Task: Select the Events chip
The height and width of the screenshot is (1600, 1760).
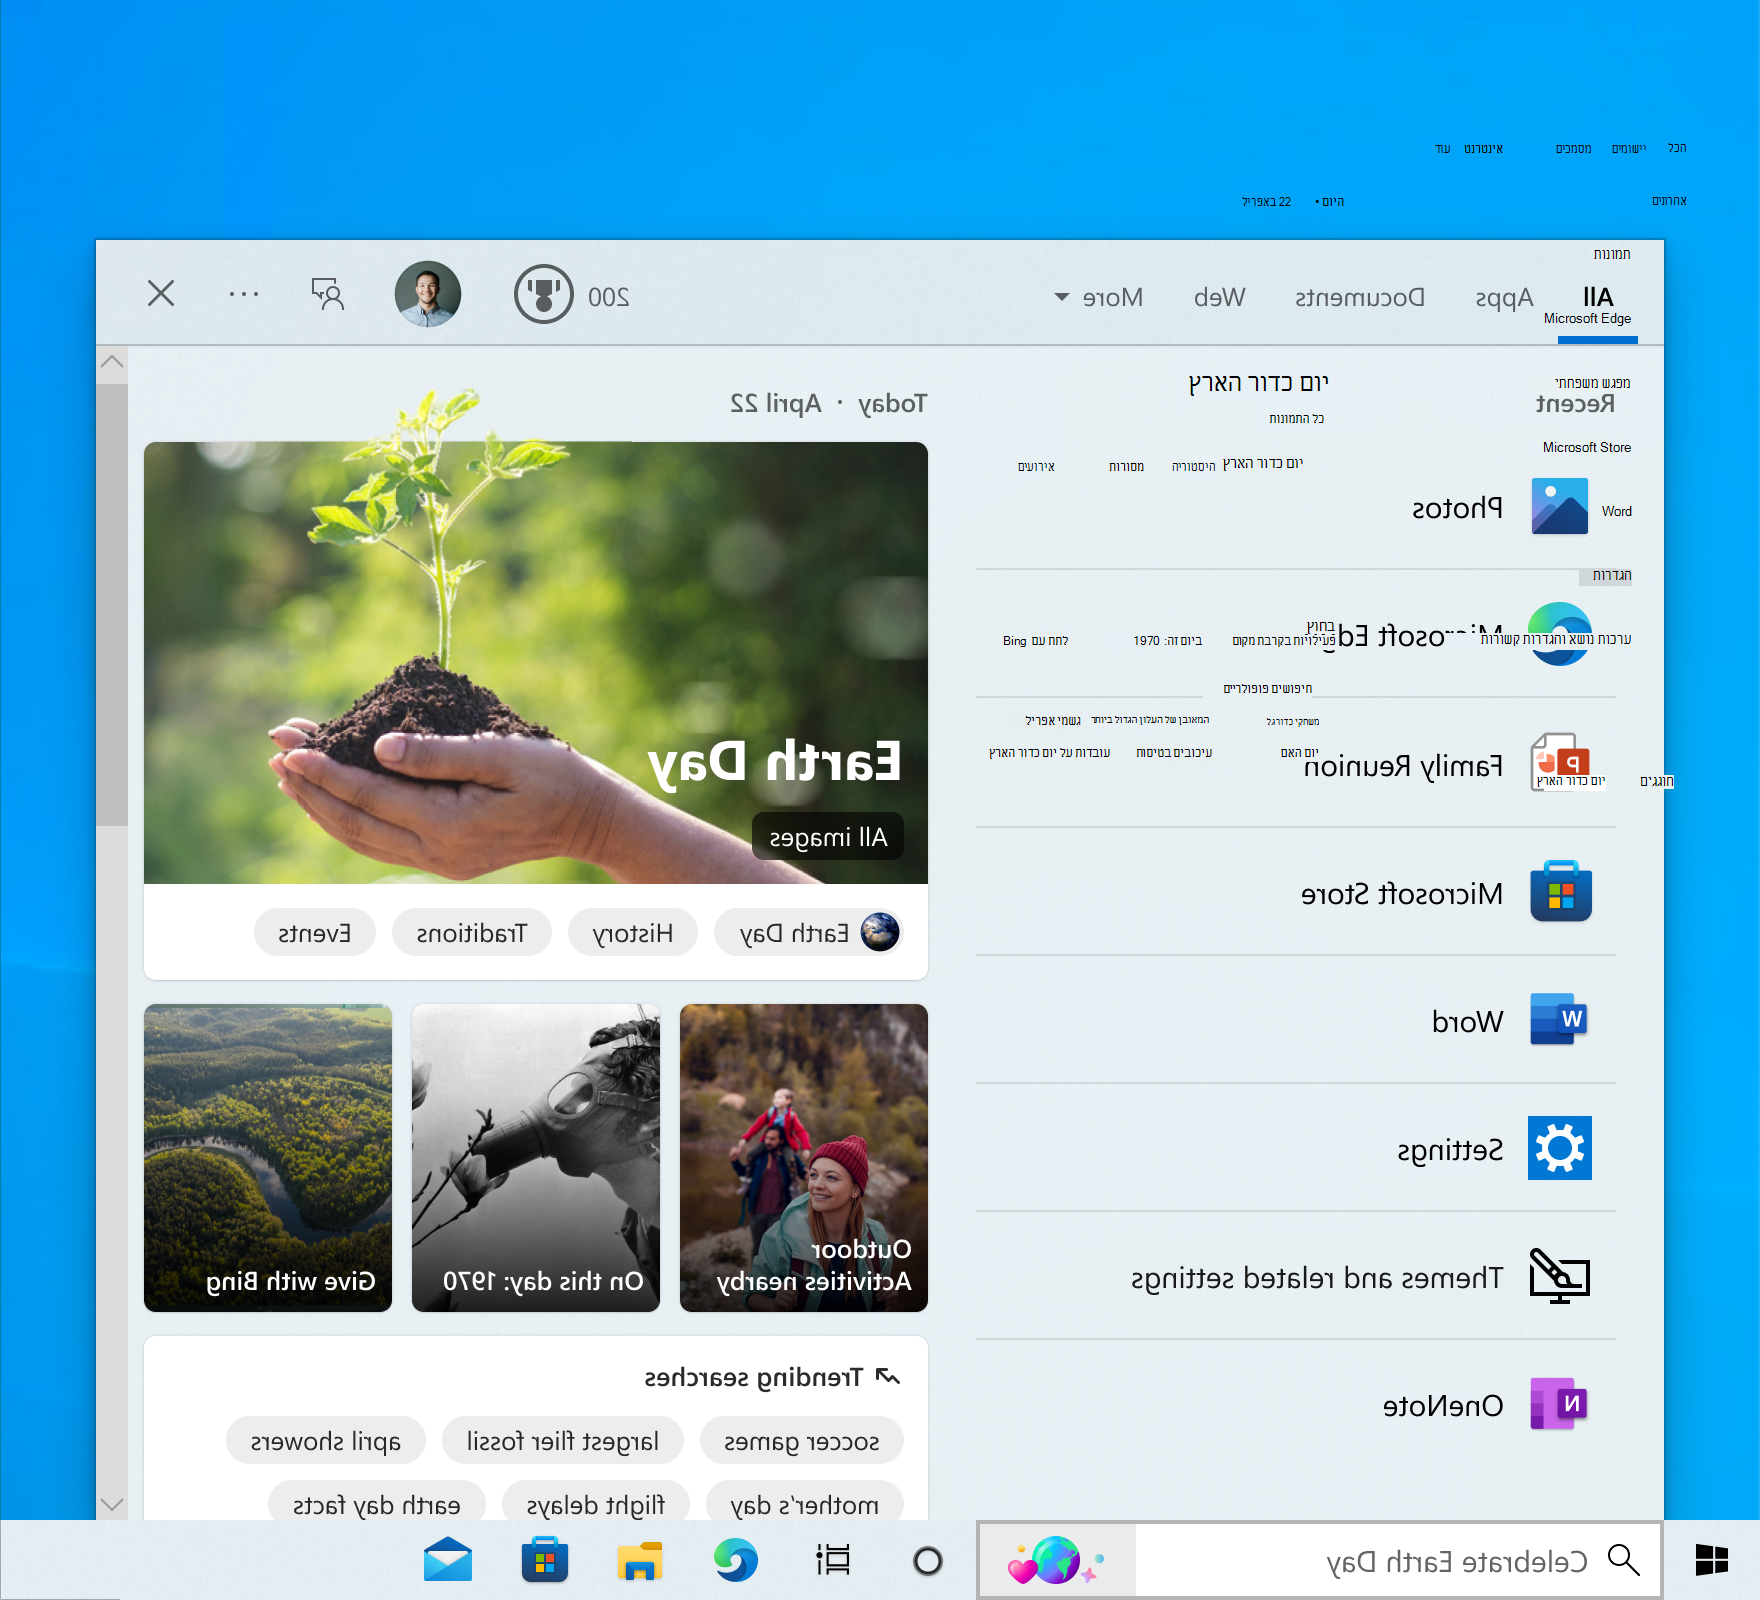Action: 315,933
